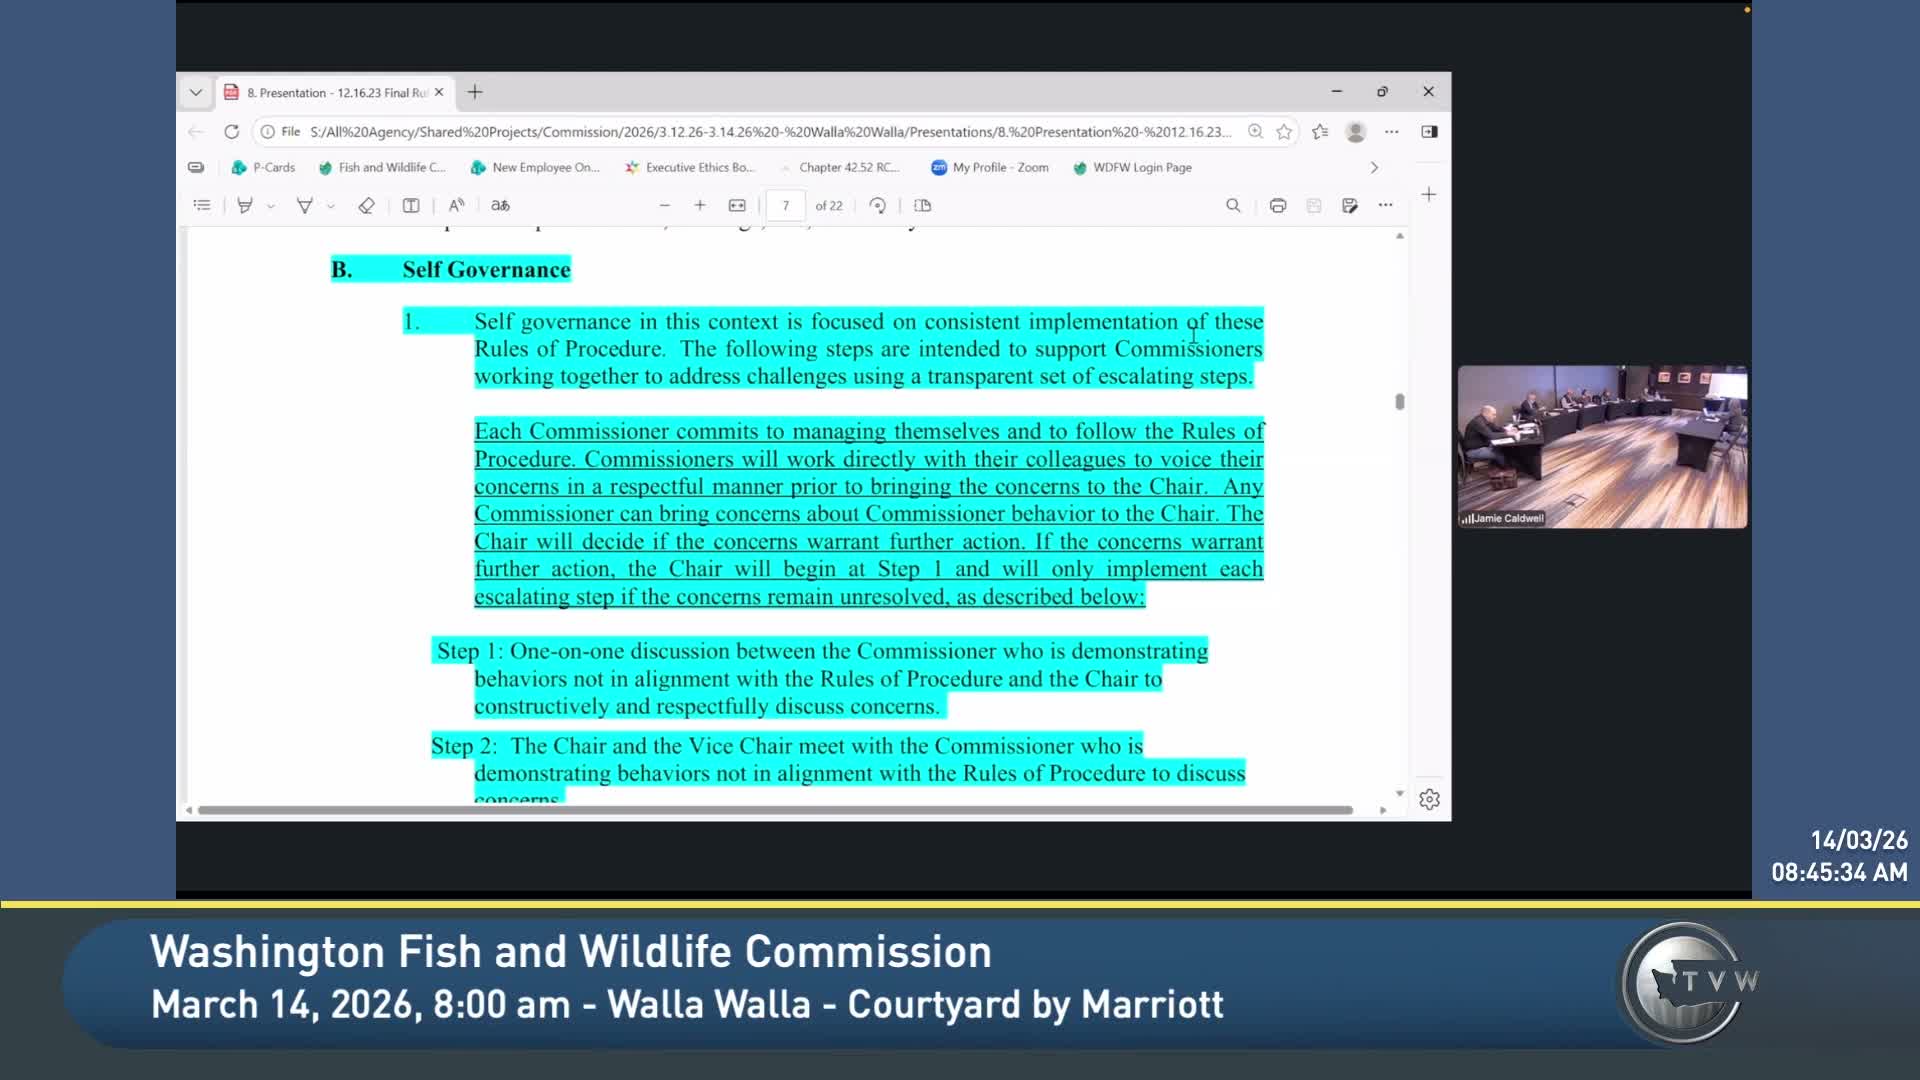The width and height of the screenshot is (1920, 1080).
Task: Rotate the PDF page
Action: coord(877,205)
